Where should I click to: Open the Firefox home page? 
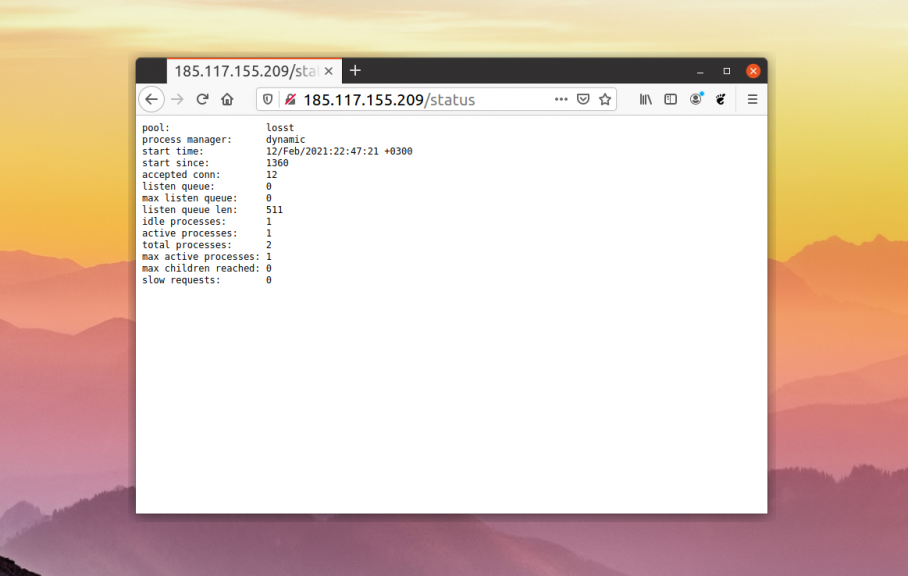pyautogui.click(x=227, y=100)
